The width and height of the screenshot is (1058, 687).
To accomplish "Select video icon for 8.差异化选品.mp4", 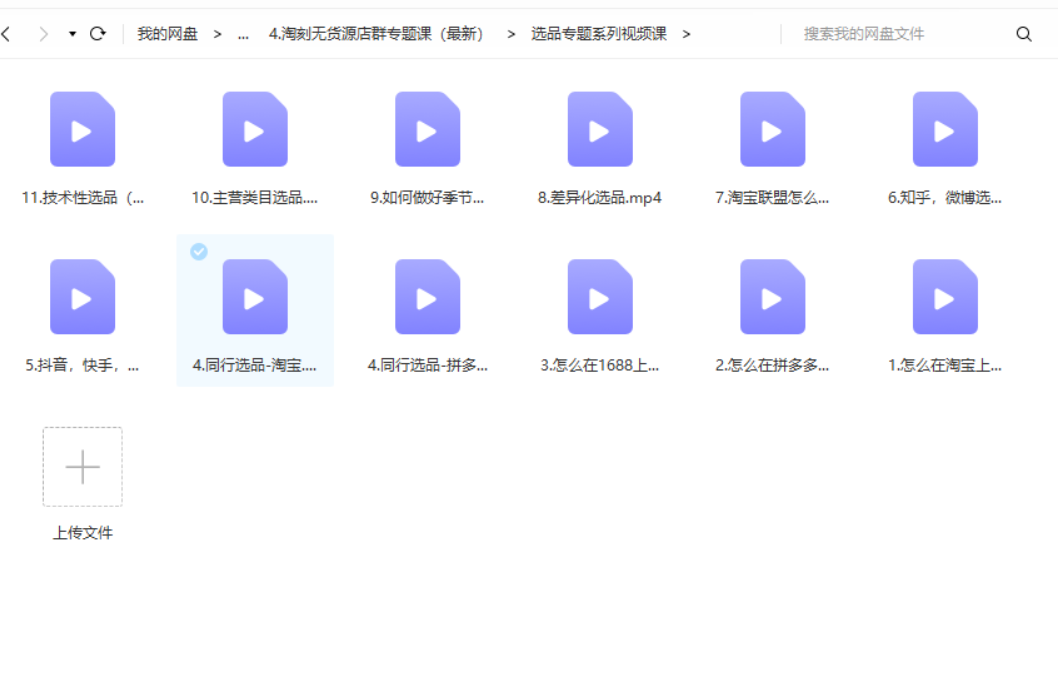I will (x=600, y=129).
